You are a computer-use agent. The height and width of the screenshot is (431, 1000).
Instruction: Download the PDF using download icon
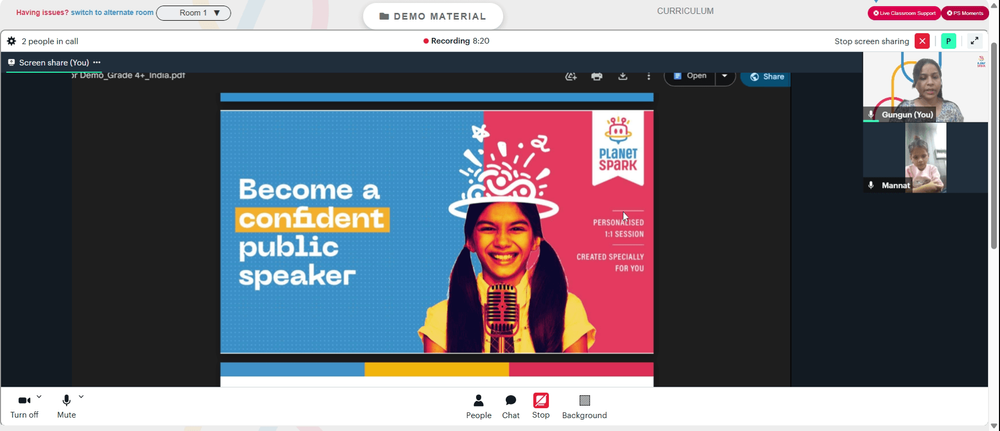pyautogui.click(x=622, y=76)
